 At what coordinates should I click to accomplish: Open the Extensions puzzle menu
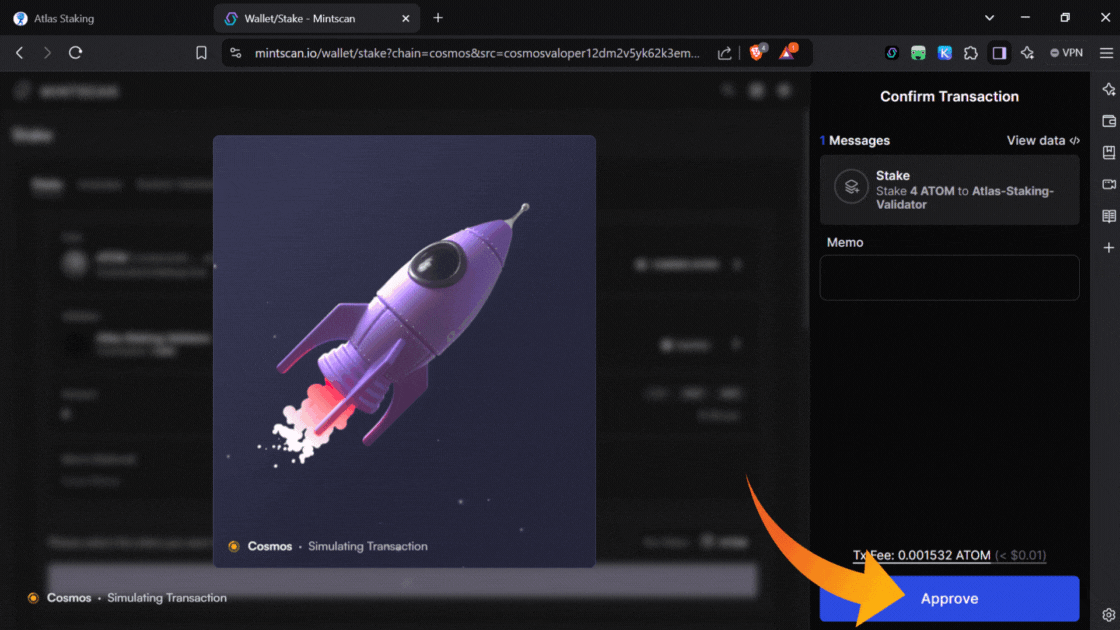(971, 53)
